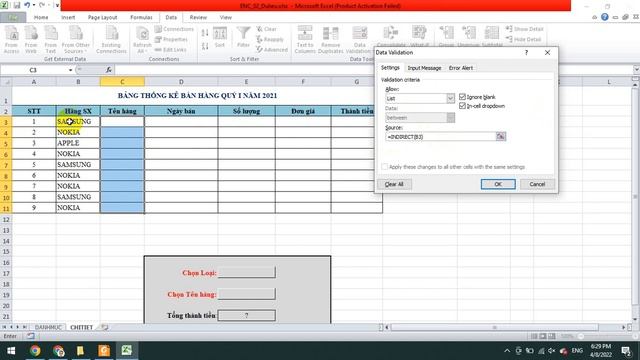The image size is (640, 360).
Task: Click the Source formula input field
Action: [x=440, y=137]
